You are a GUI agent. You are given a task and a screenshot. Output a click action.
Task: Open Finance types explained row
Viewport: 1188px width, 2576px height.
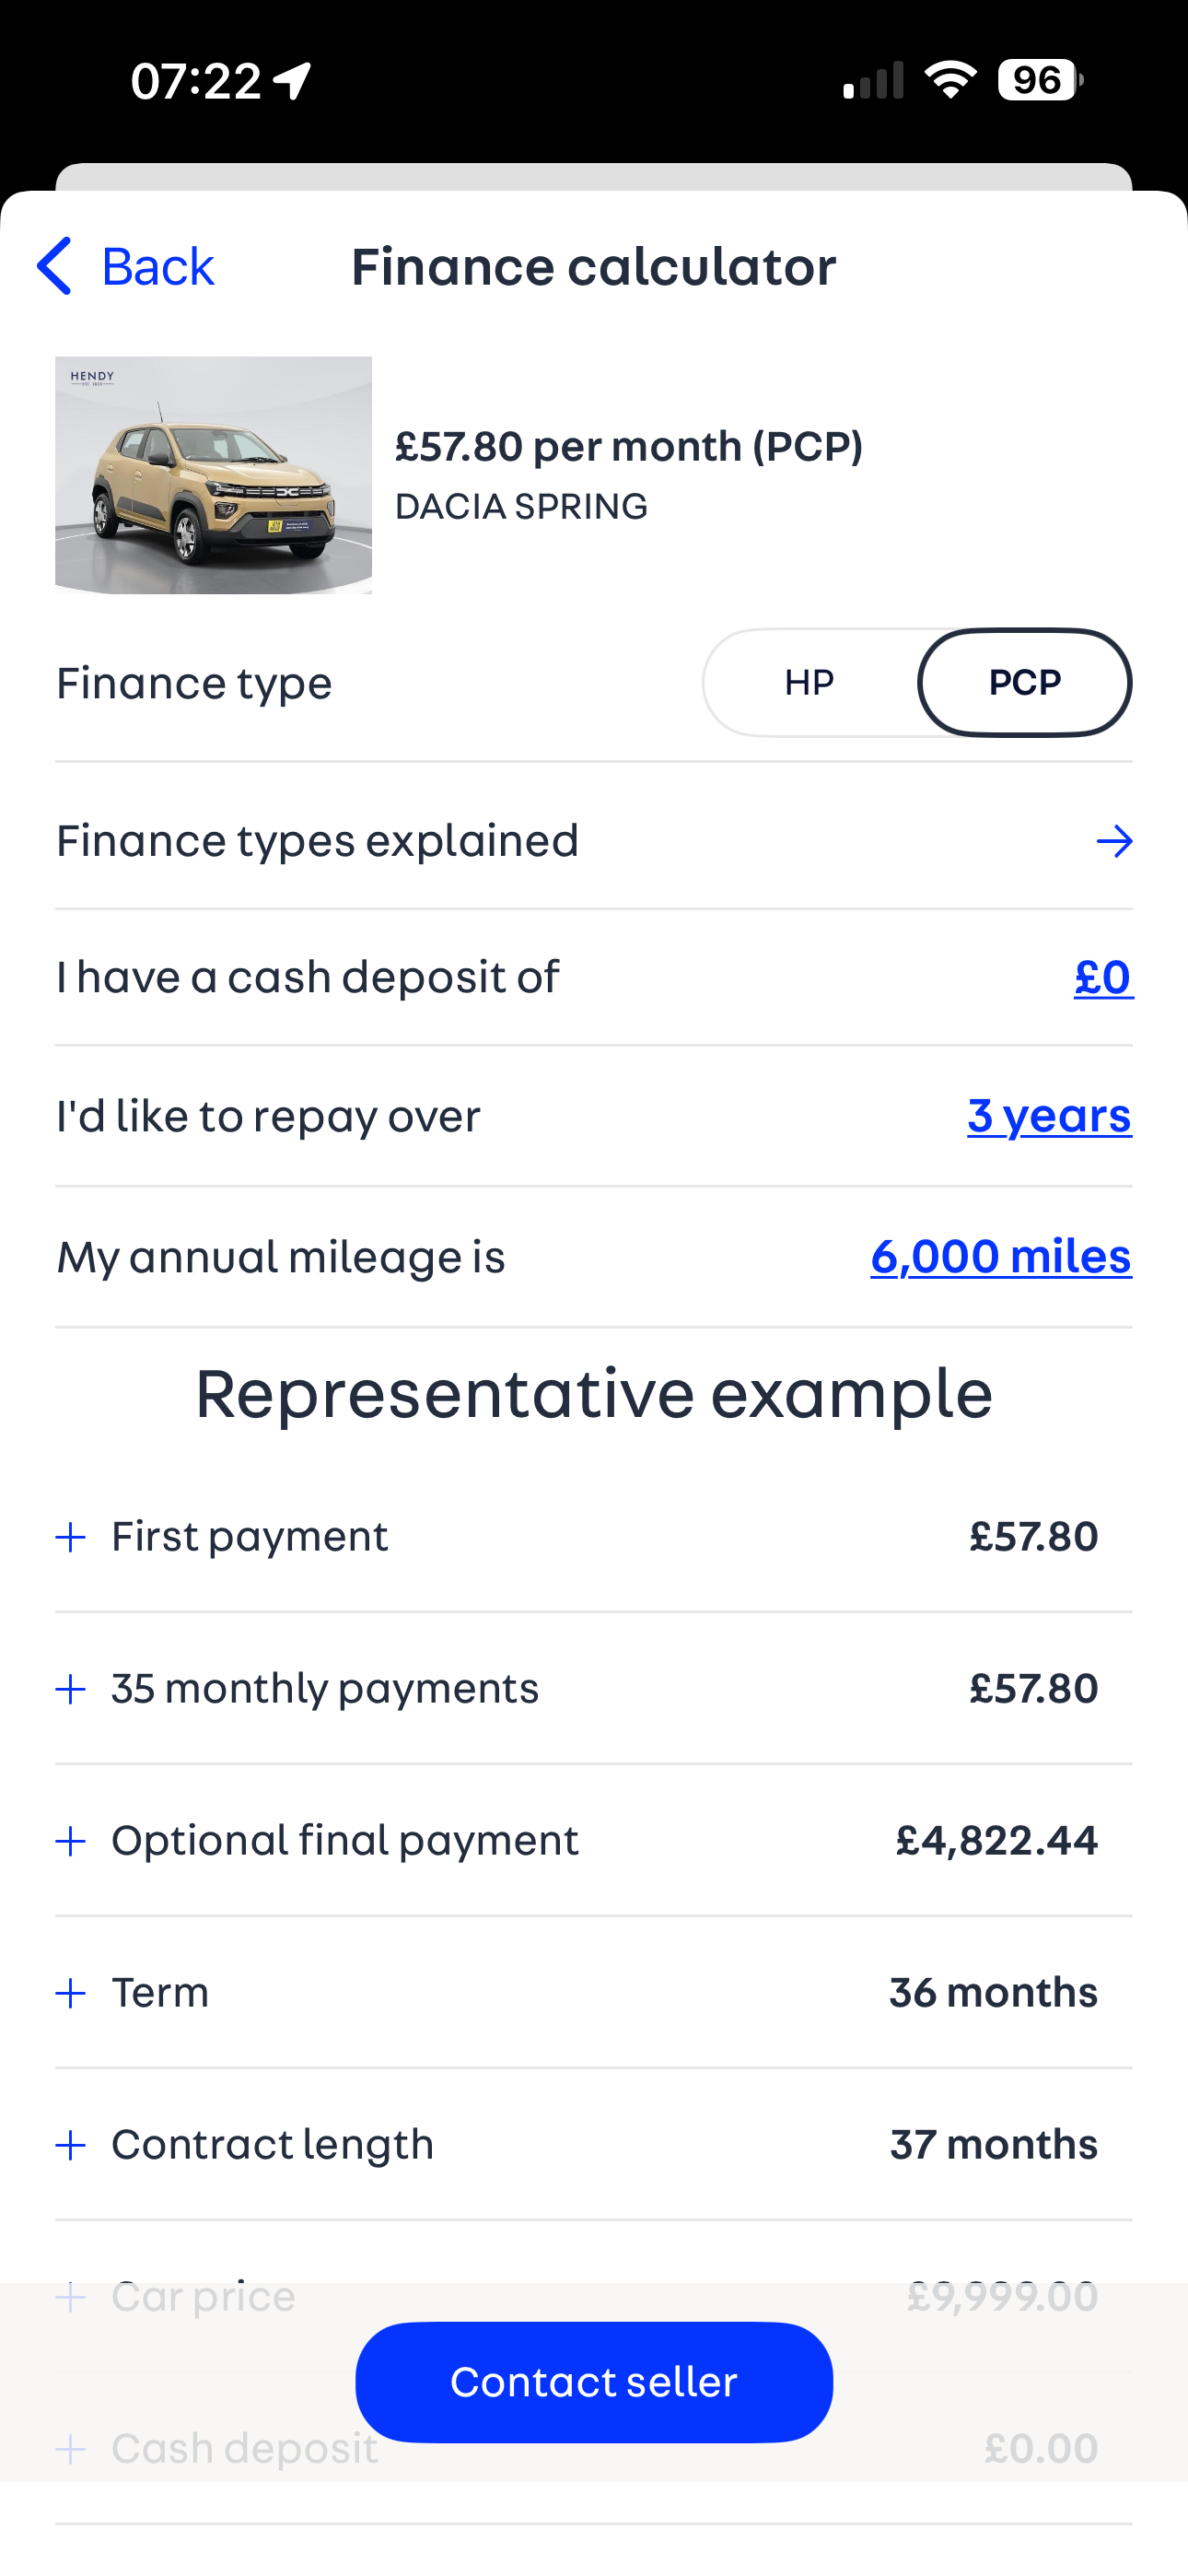click(318, 841)
